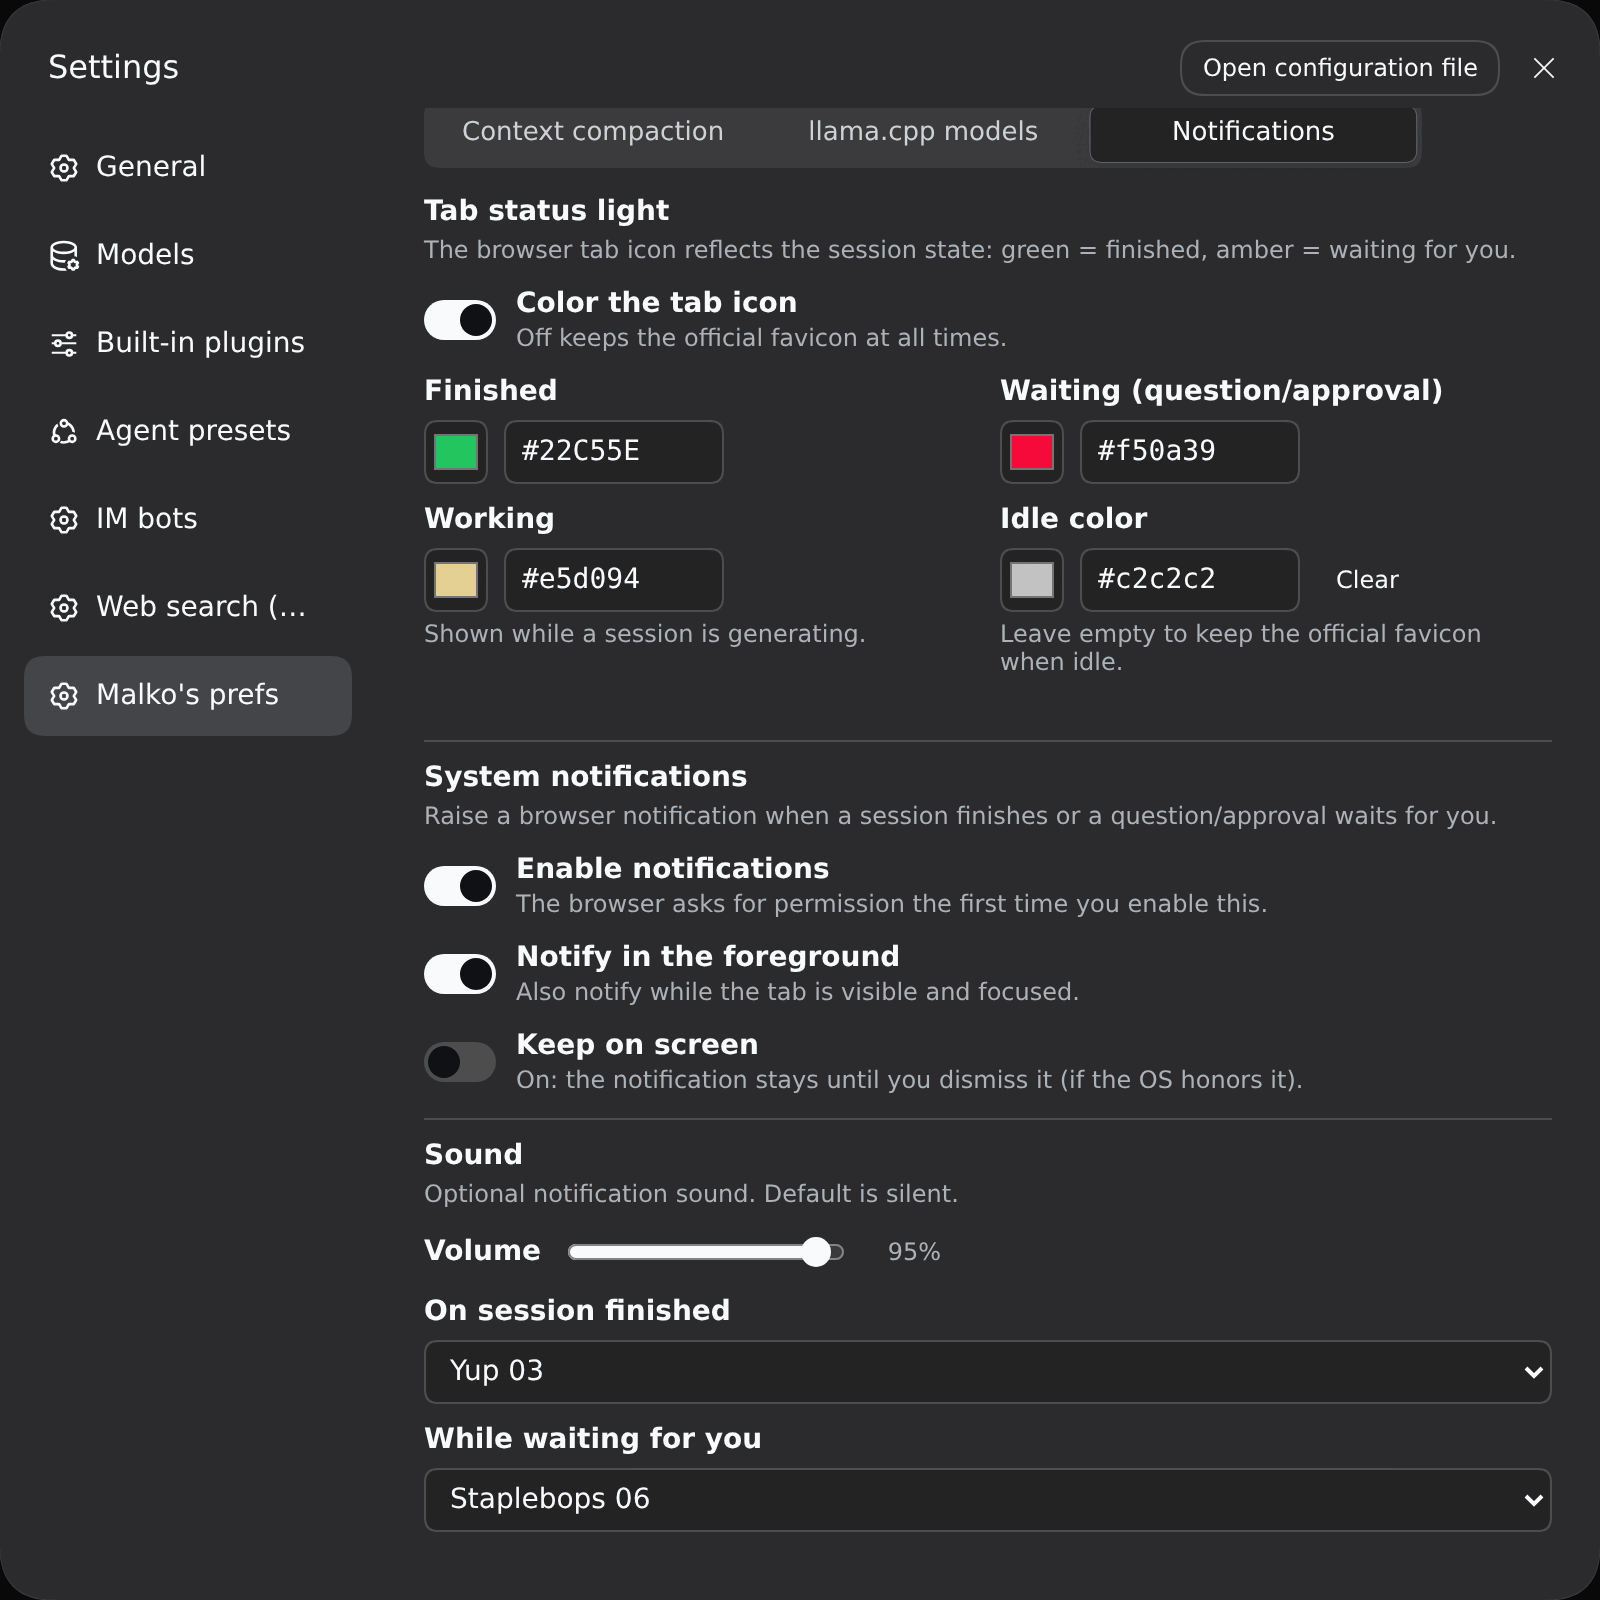Screen dimensions: 1600x1600
Task: Click the General gear icon in sidebar
Action: point(64,167)
